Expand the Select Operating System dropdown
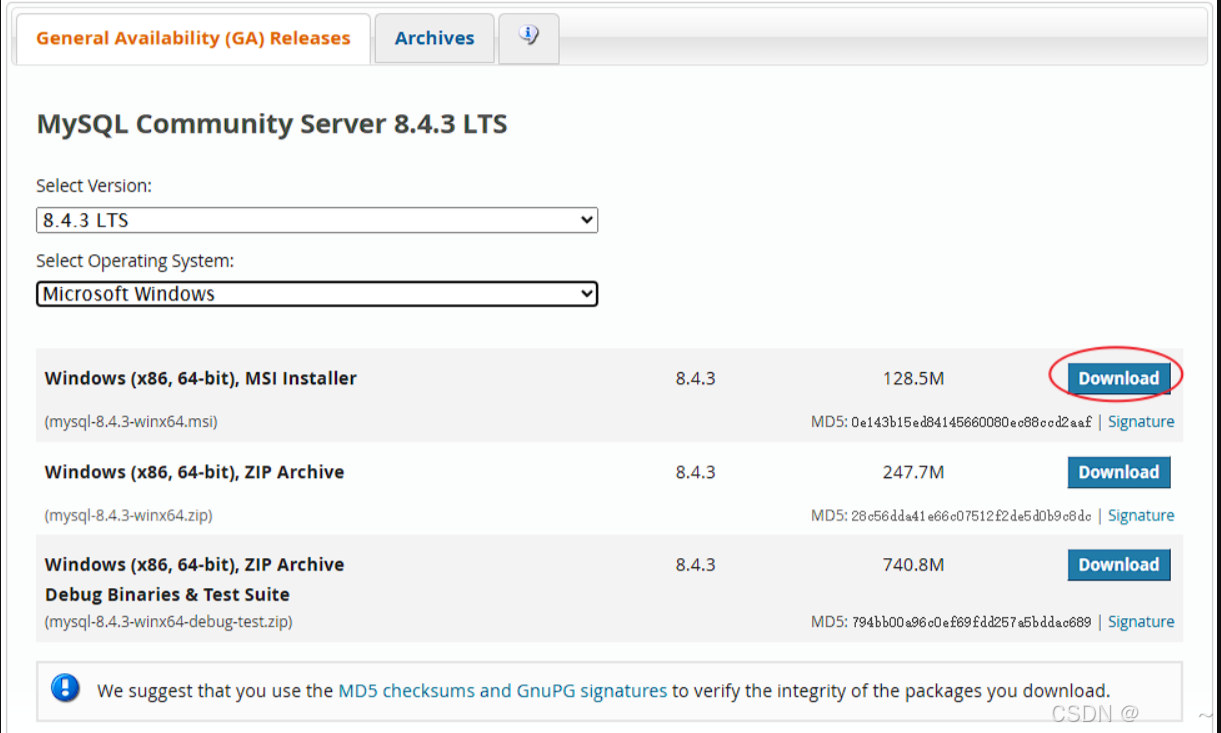The height and width of the screenshot is (733, 1221). 317,294
